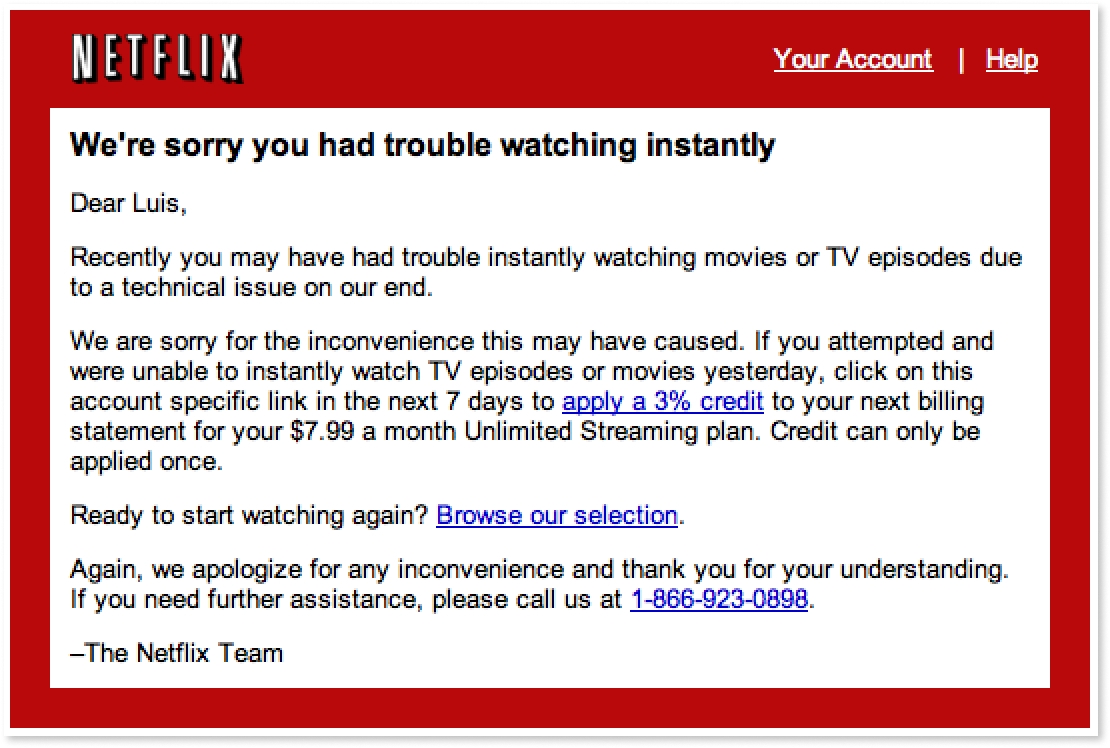Click the "Ready to start watching again?" text
The width and height of the screenshot is (1110, 748).
(250, 516)
